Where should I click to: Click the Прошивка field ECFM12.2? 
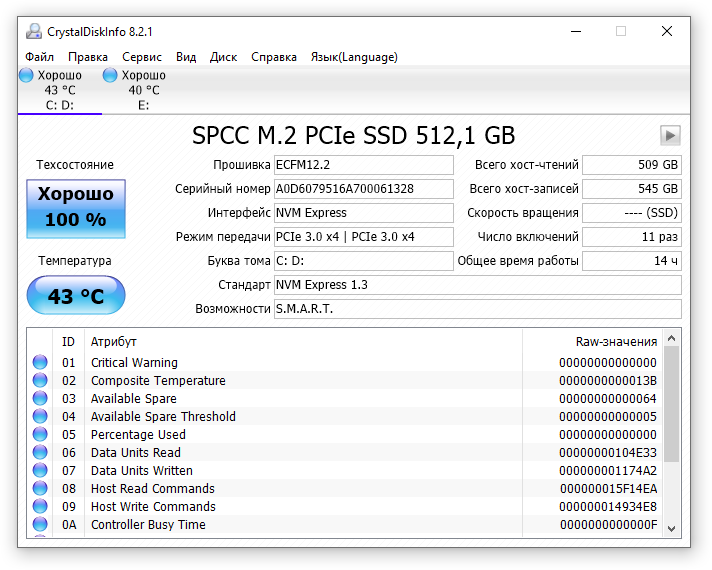(x=364, y=165)
